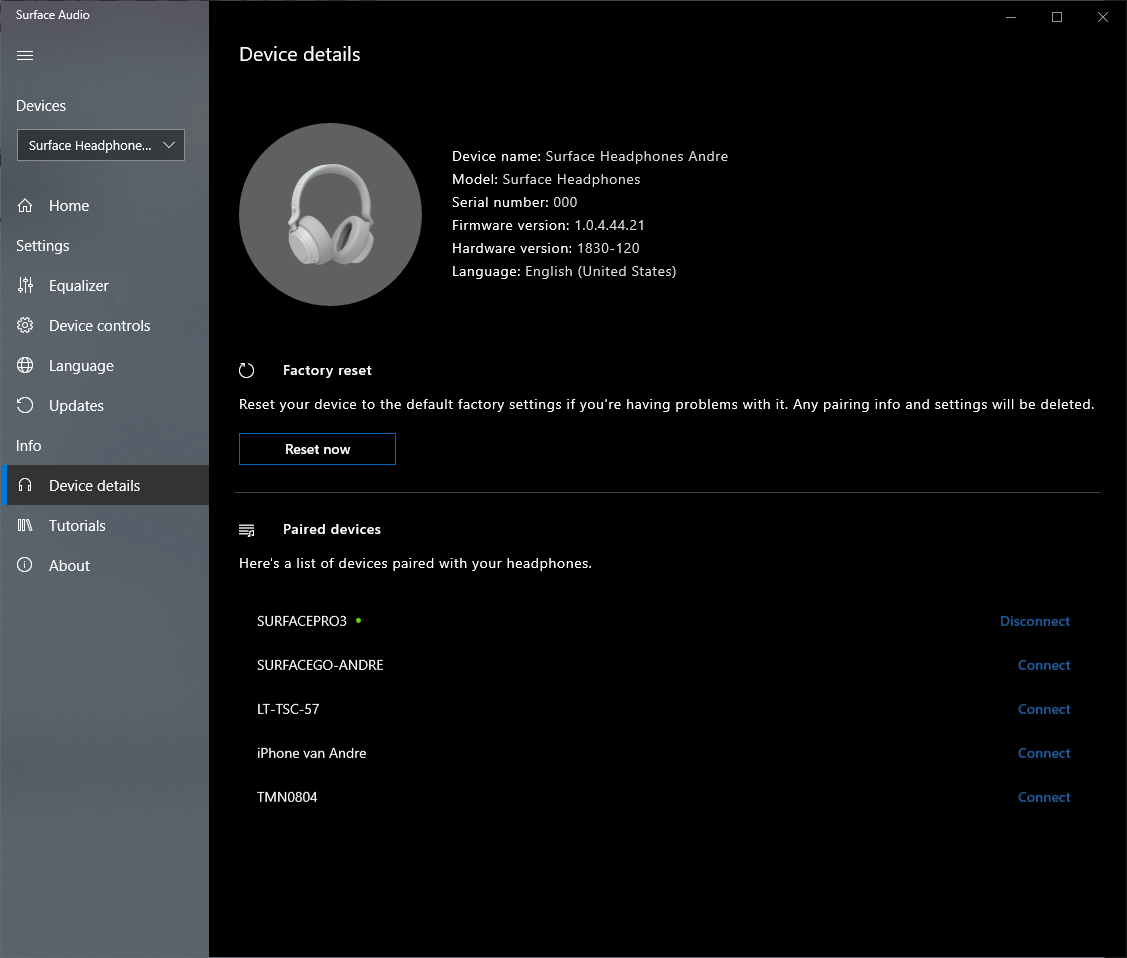Connect to SURFACEGO-ANDRE
This screenshot has width=1127, height=958.
point(1044,665)
